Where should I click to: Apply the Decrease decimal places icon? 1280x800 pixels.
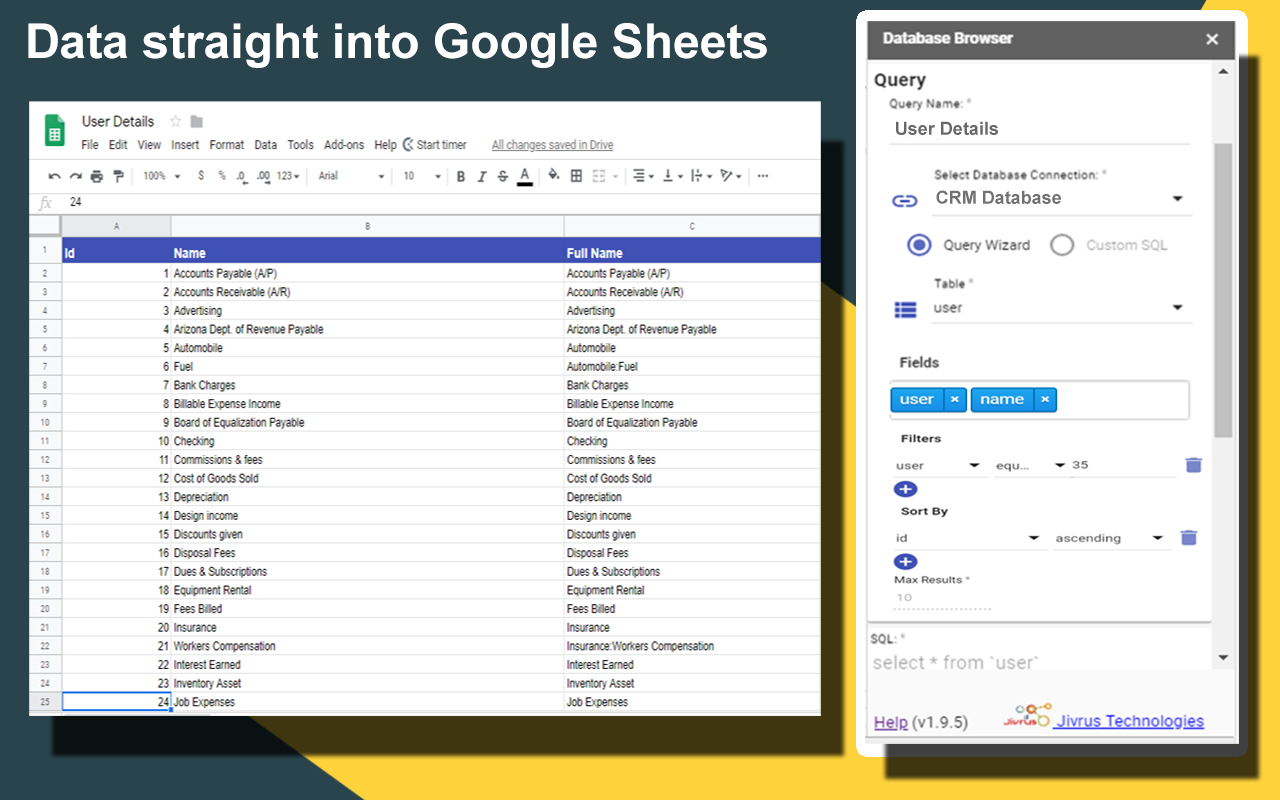point(239,176)
